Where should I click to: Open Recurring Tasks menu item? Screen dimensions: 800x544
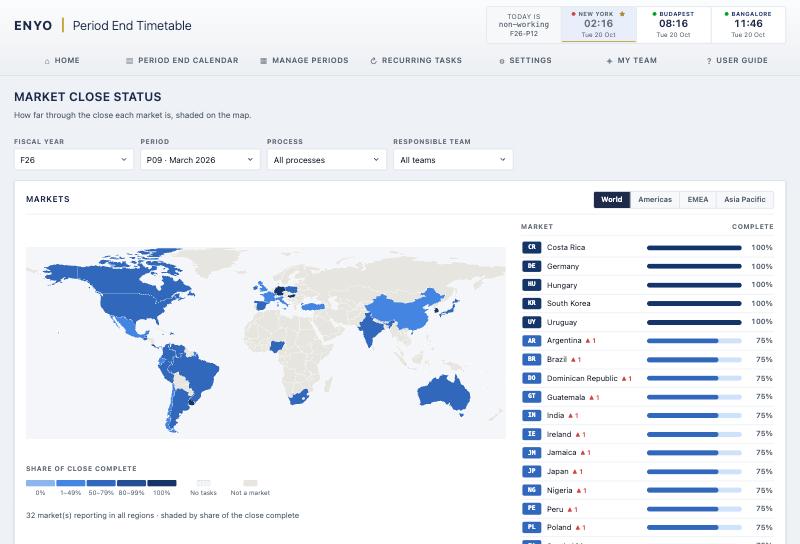[416, 60]
